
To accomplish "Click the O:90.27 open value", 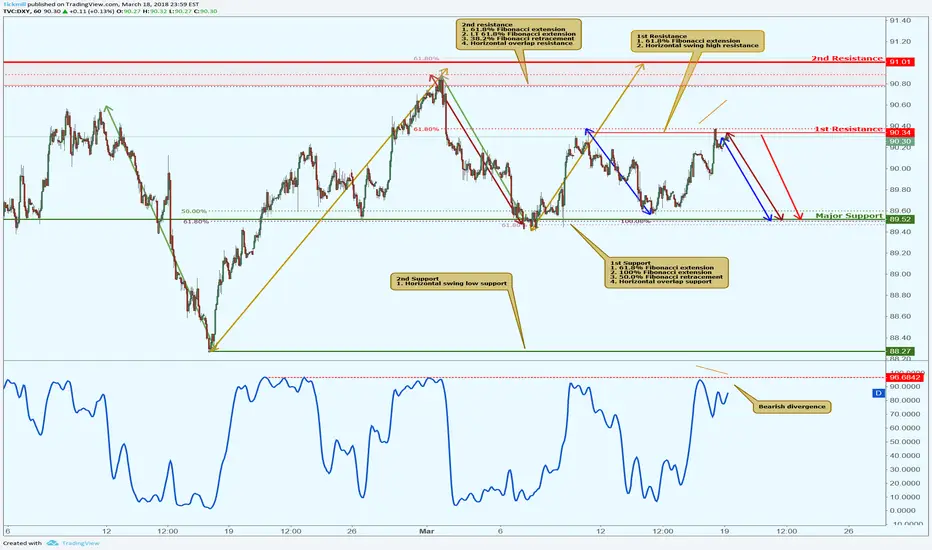I will [x=130, y=11].
